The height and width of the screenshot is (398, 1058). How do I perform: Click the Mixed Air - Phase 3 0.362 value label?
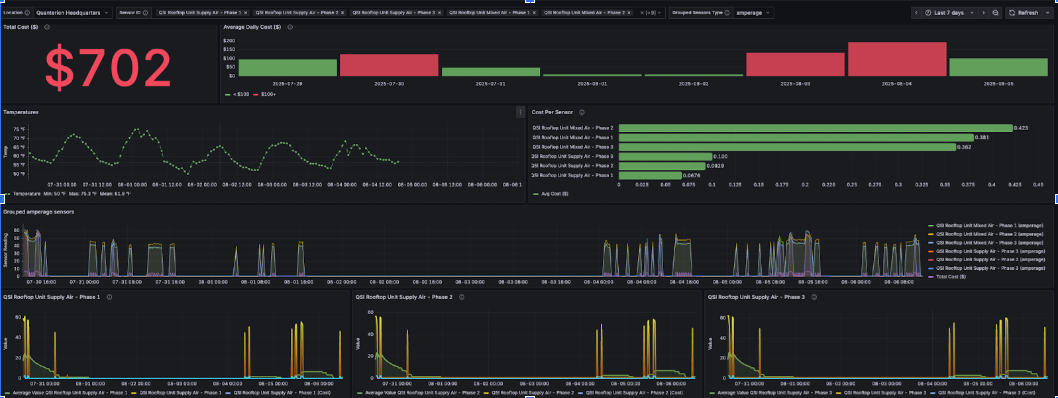(964, 146)
